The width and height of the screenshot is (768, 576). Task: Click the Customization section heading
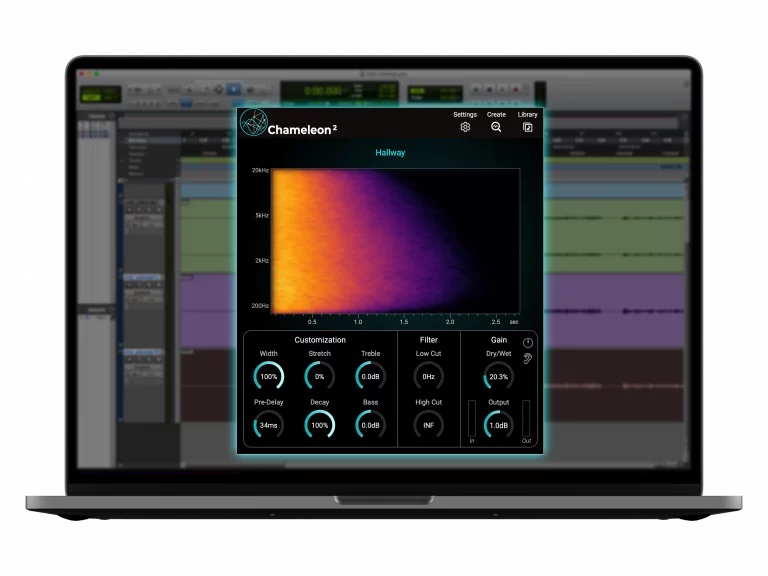pyautogui.click(x=320, y=340)
